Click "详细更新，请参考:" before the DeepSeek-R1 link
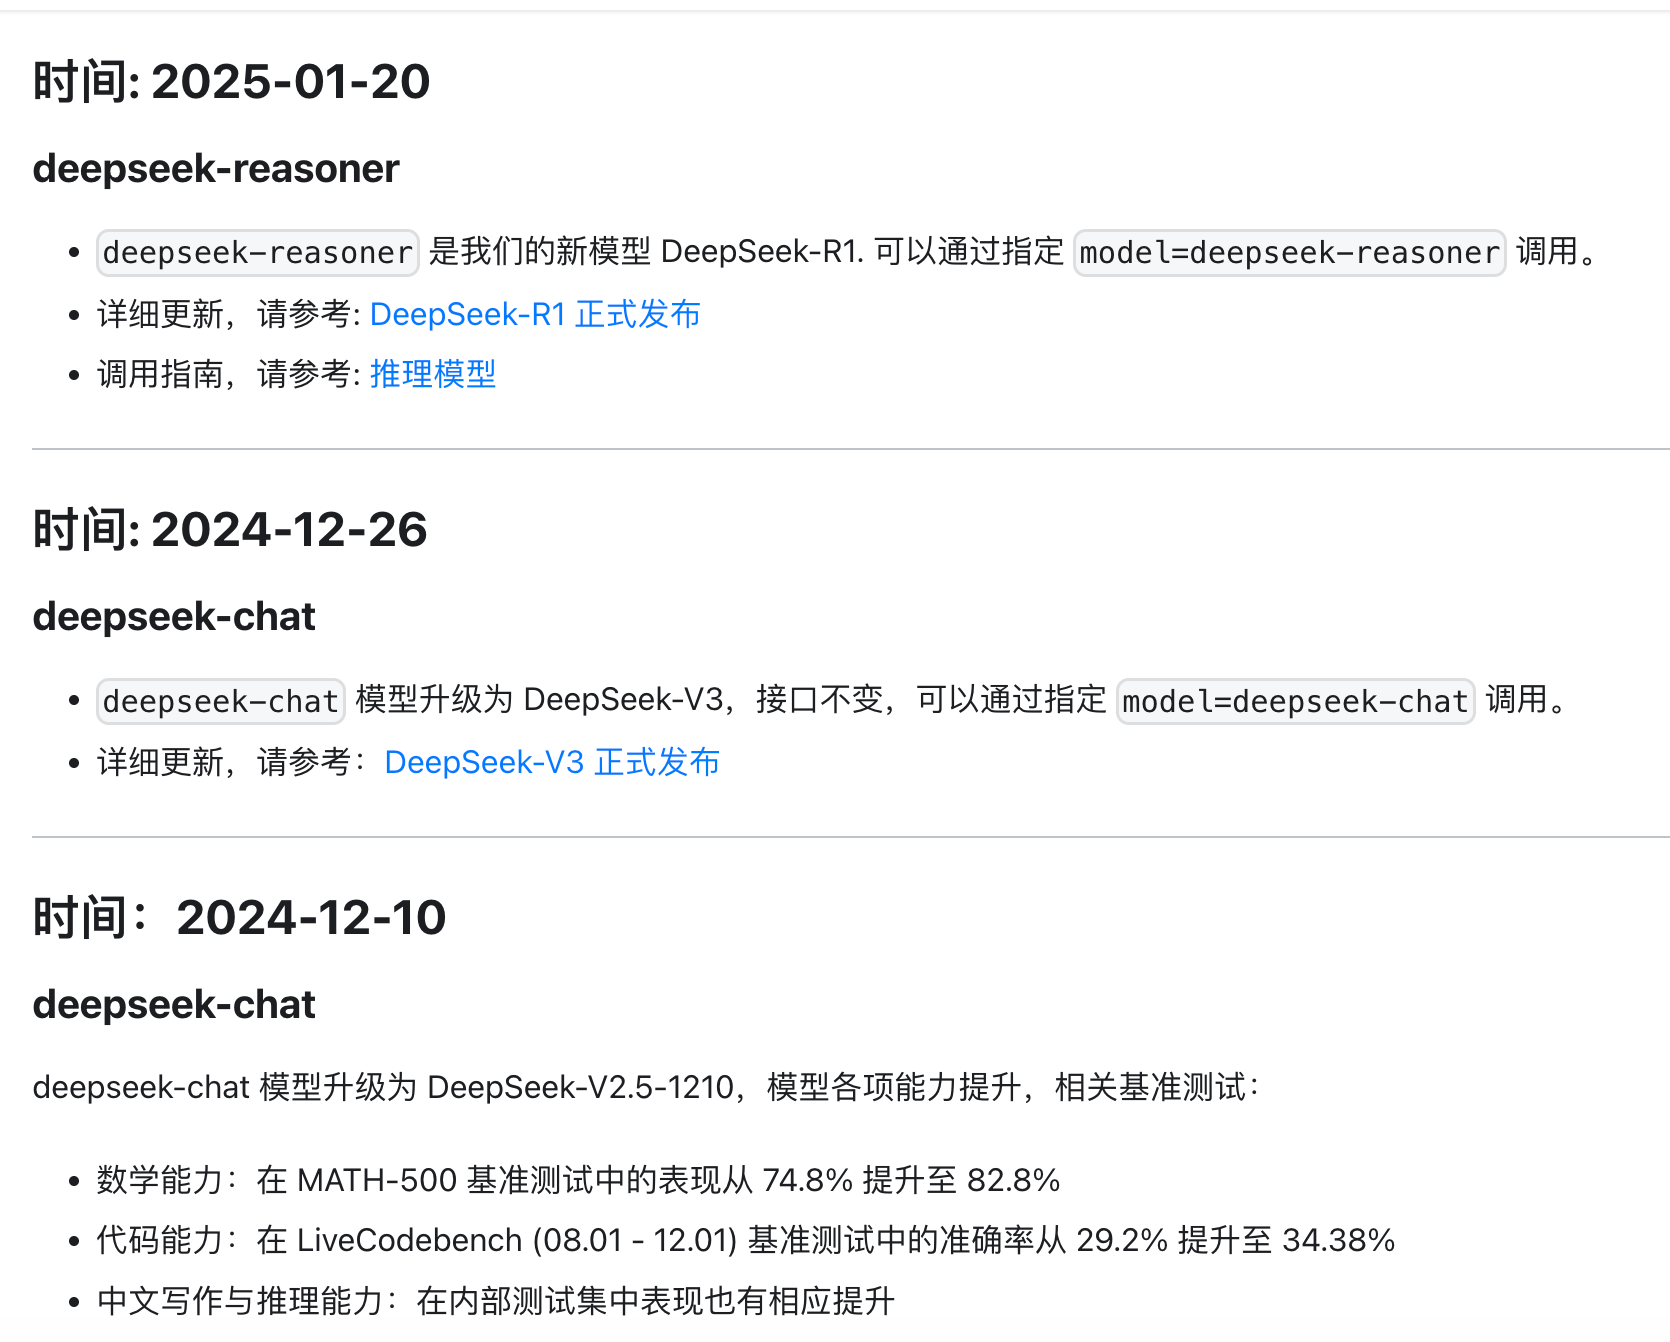Viewport: 1670px width, 1342px height. click(229, 314)
